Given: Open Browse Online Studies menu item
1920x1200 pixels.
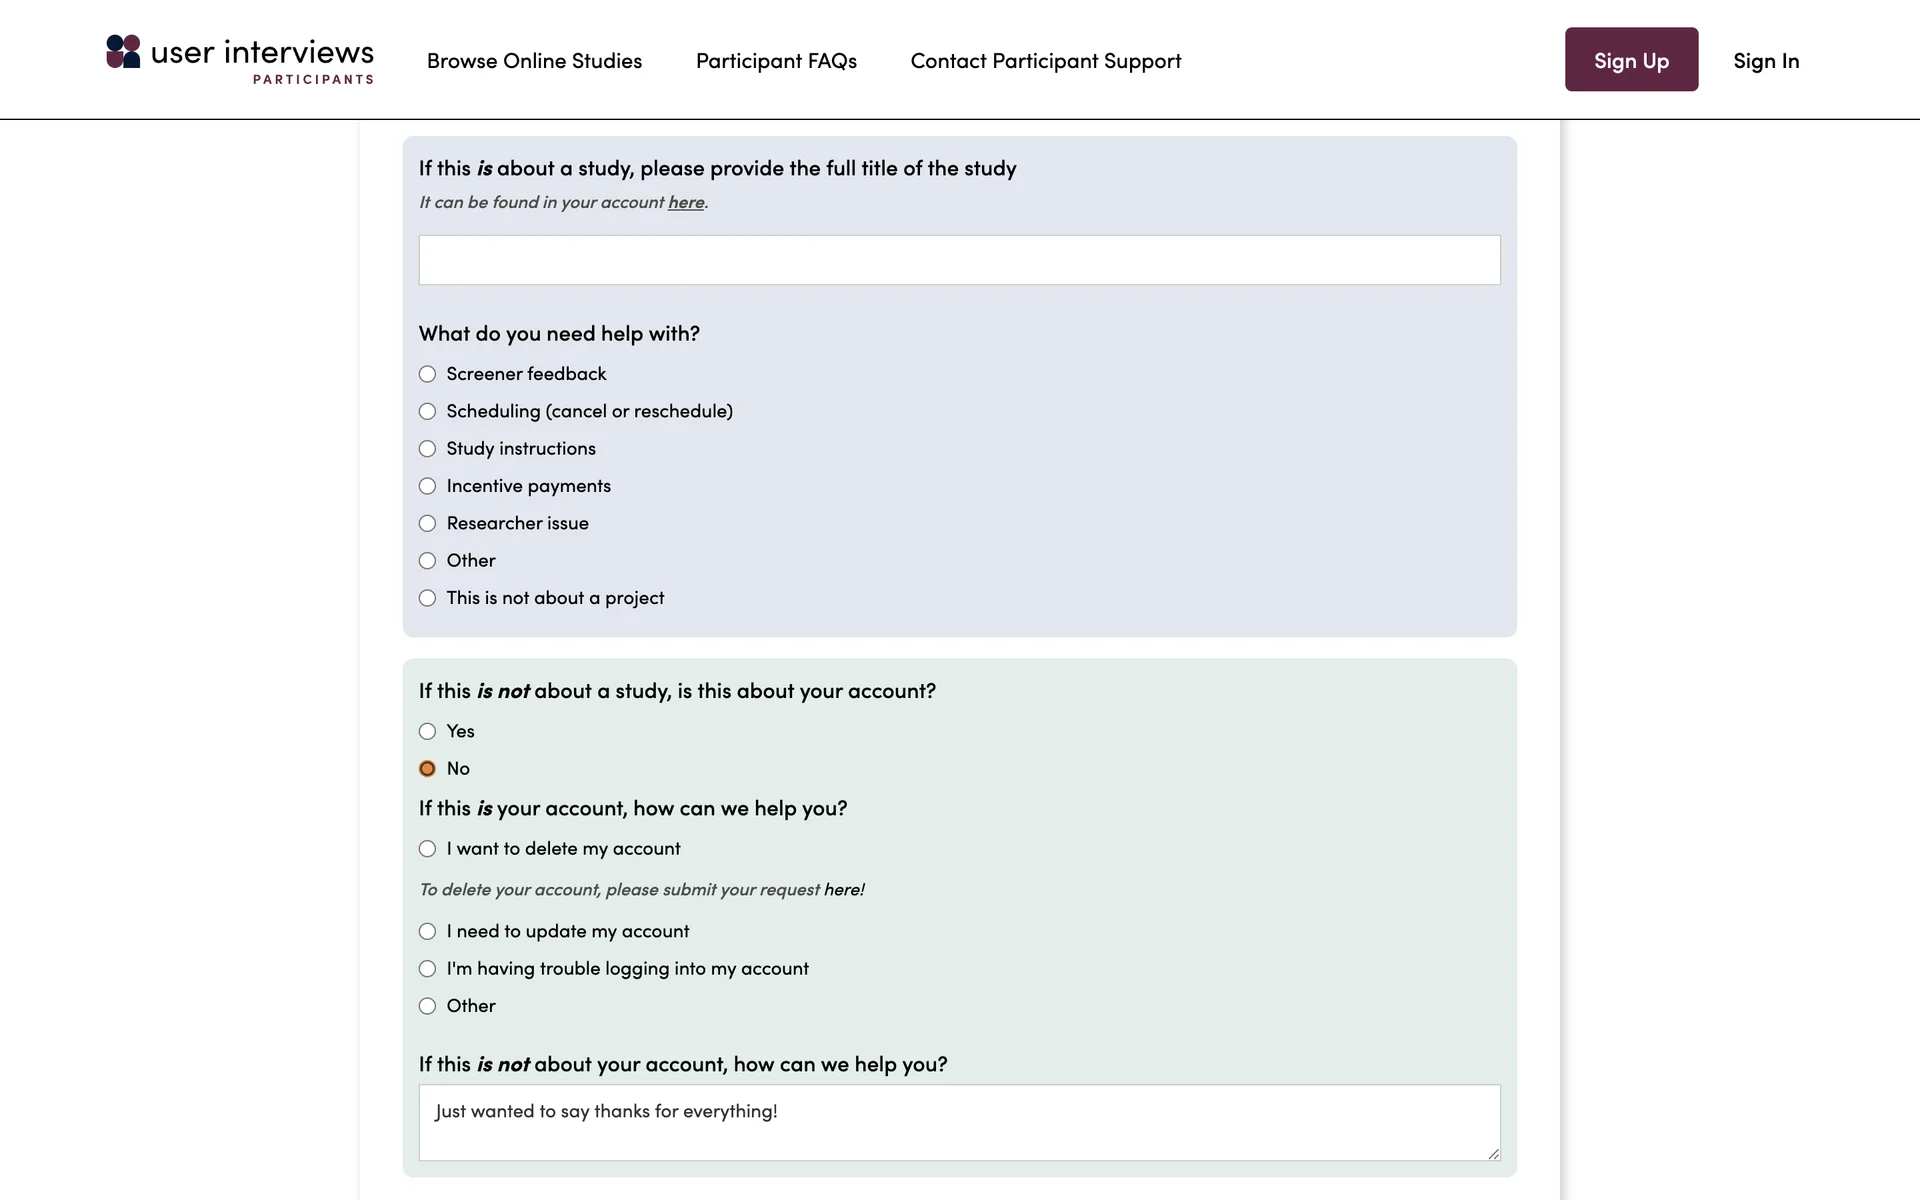Looking at the screenshot, I should click(x=534, y=61).
